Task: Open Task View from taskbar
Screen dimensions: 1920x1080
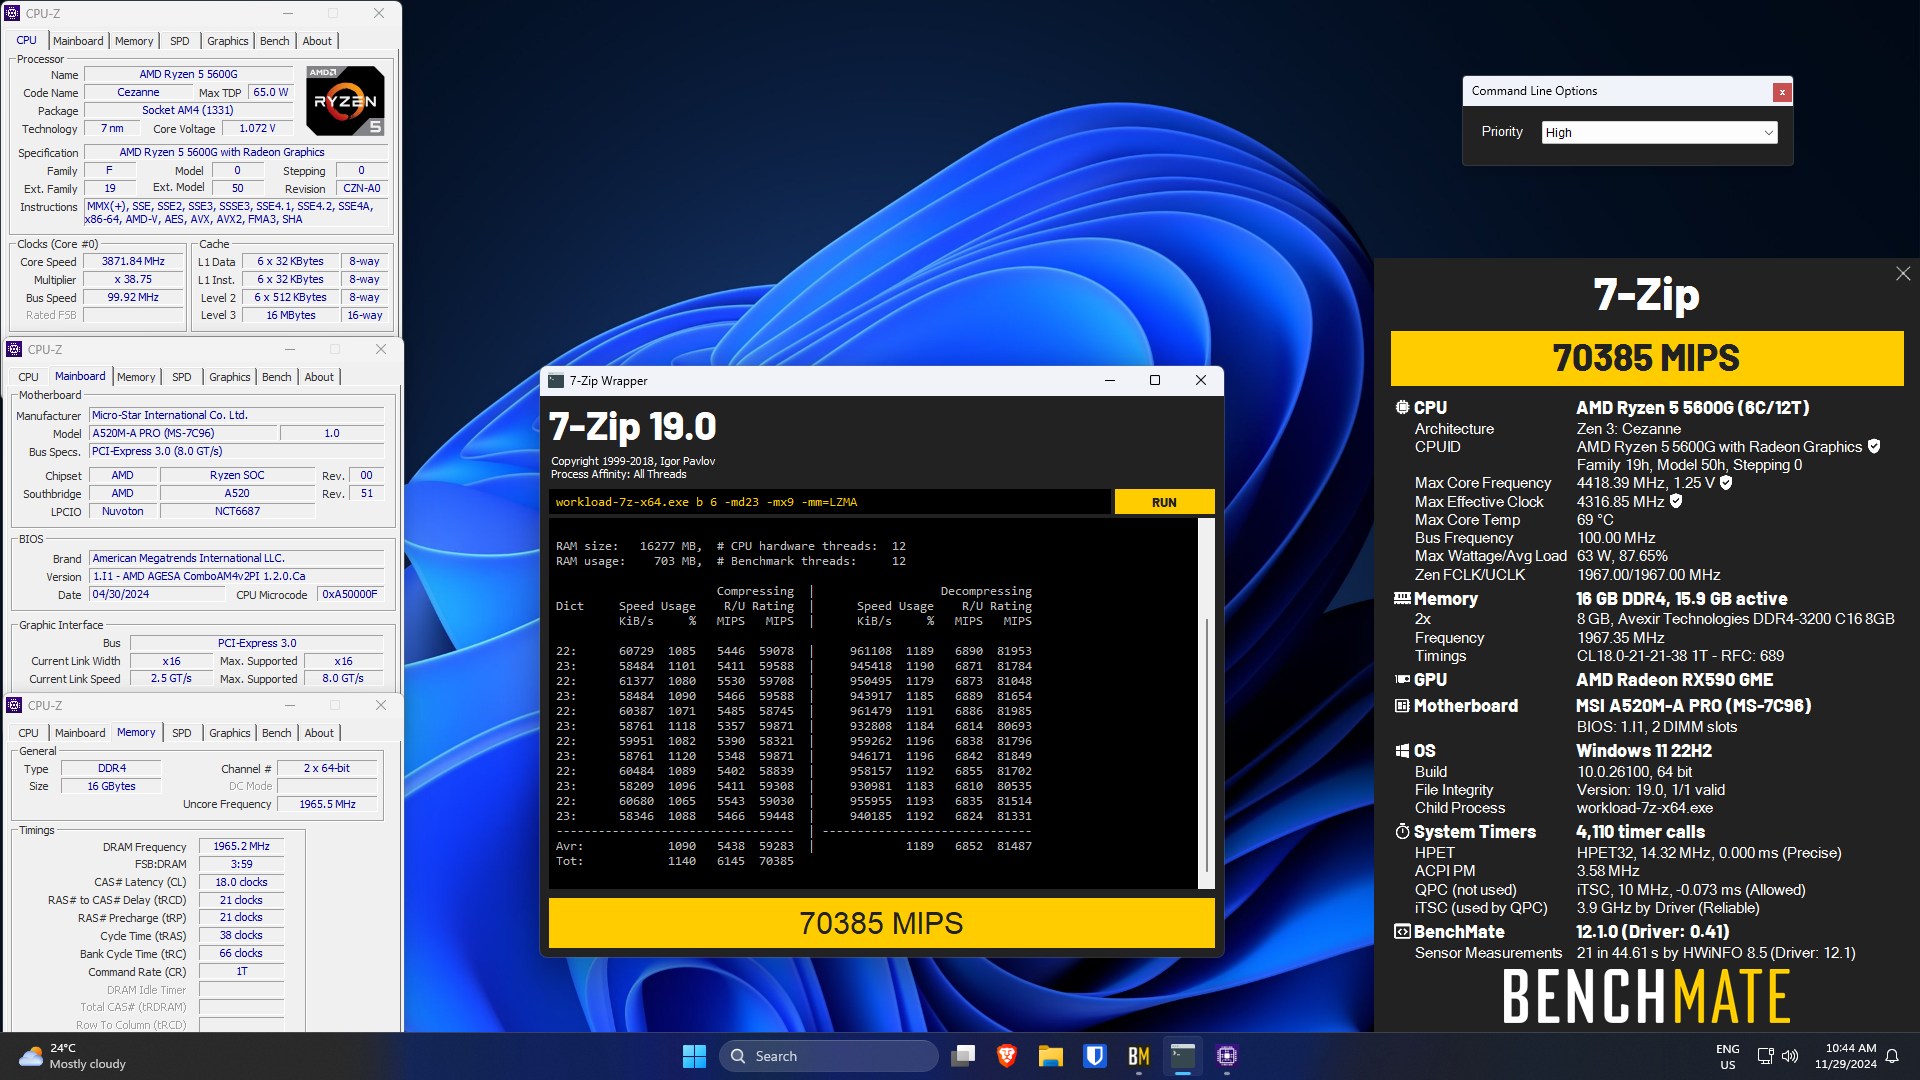Action: (964, 1056)
